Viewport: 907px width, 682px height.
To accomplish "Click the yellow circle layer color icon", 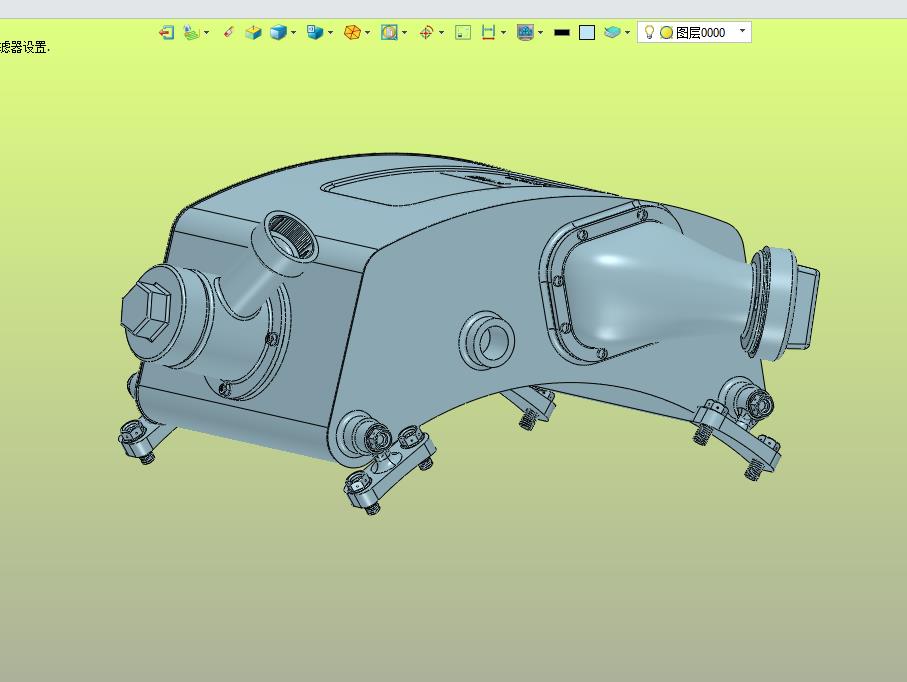I will [x=666, y=32].
